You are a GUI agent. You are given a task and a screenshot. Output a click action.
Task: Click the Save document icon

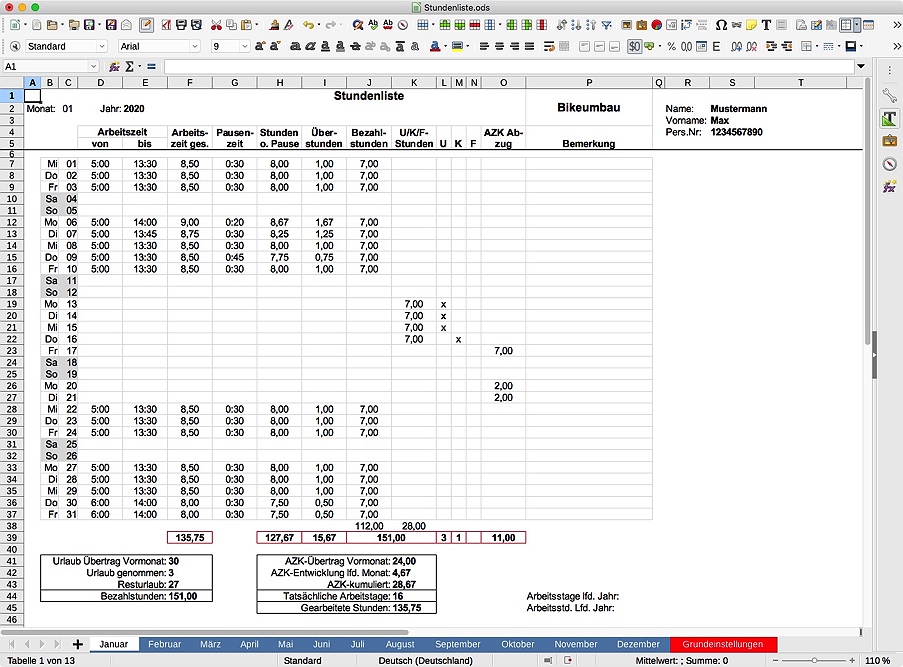point(89,25)
